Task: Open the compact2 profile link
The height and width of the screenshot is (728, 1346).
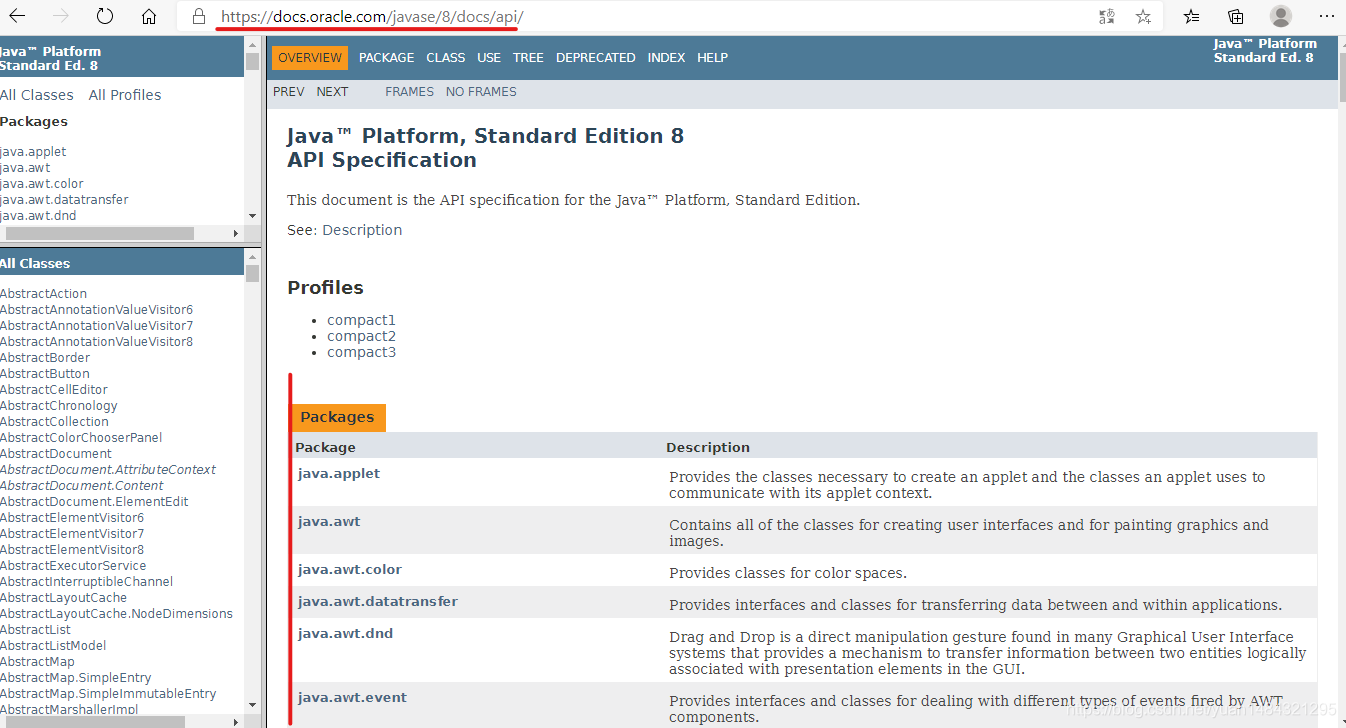Action: tap(361, 337)
